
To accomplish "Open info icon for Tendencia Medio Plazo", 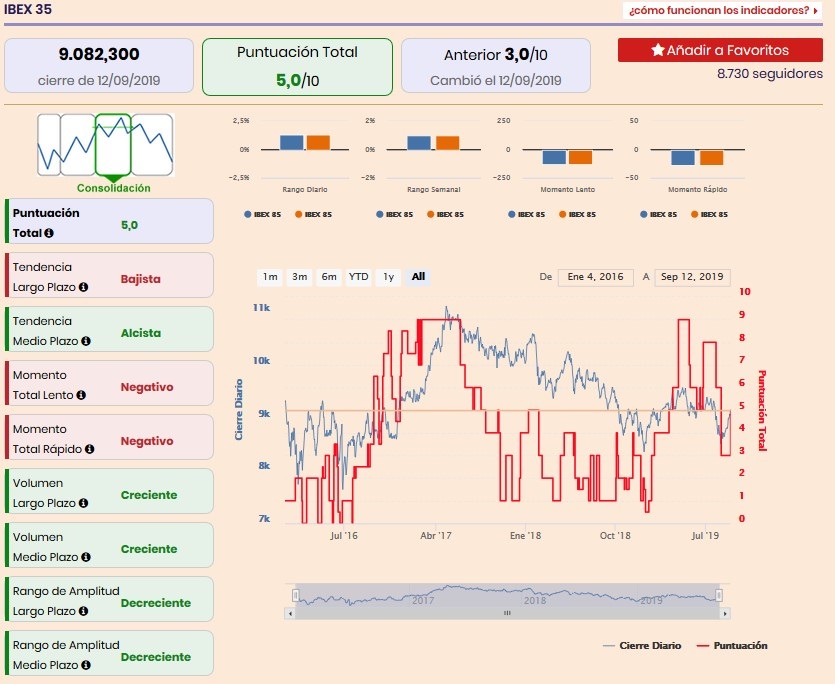I will (86, 341).
